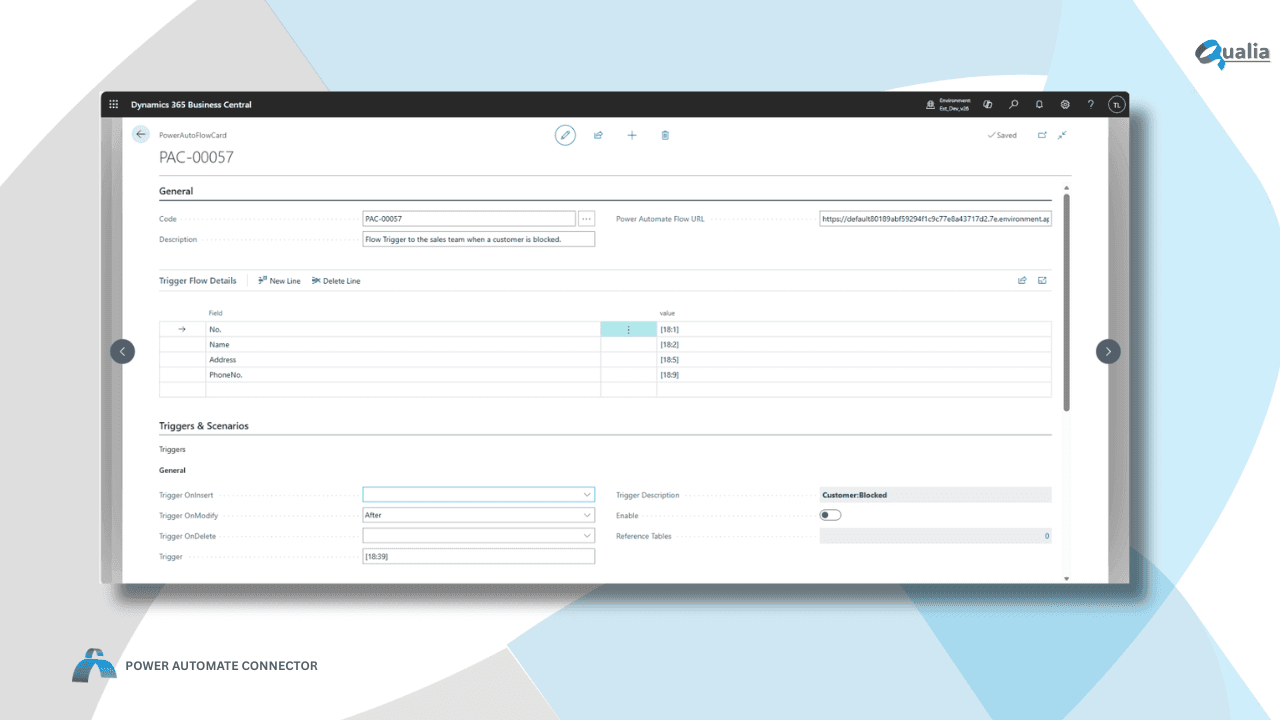Select the Address field cell

point(403,359)
